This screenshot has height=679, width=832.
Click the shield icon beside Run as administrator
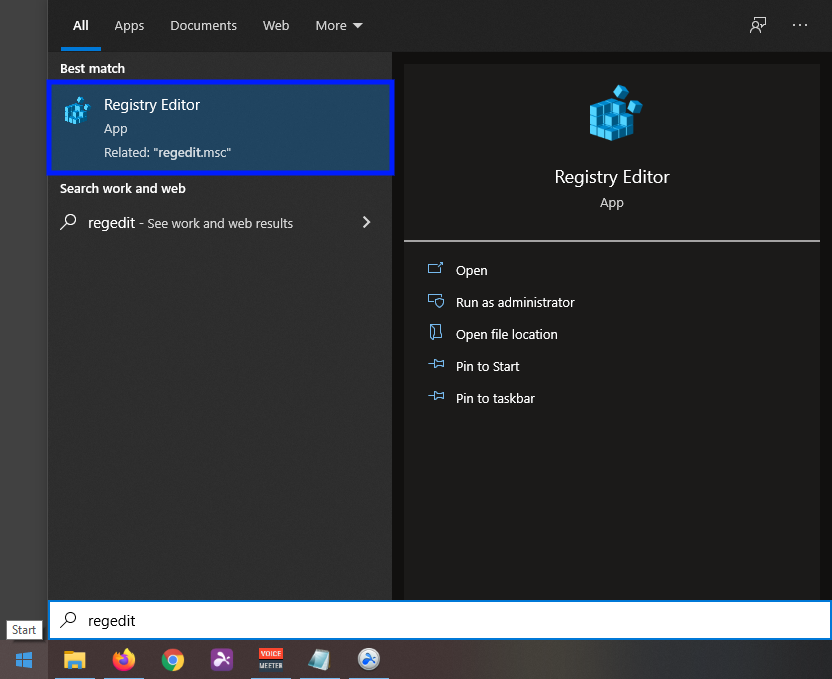(x=435, y=301)
